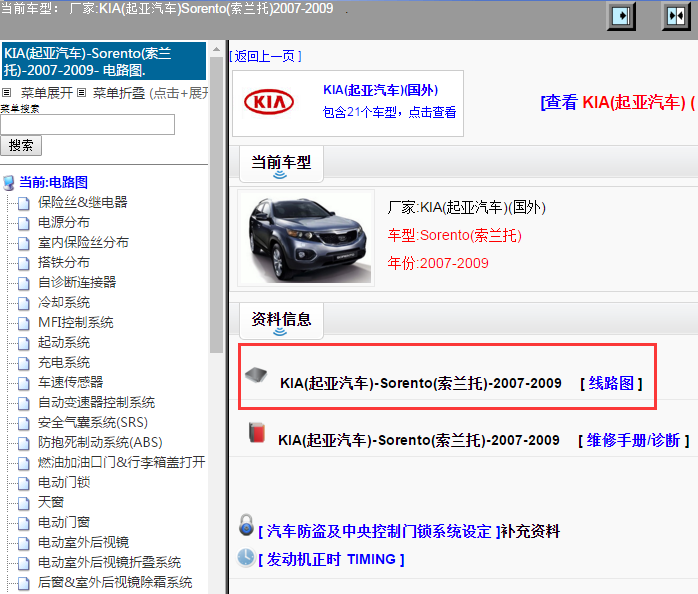Open the 线路图 link
Image resolution: width=698 pixels, height=594 pixels.
pos(611,383)
